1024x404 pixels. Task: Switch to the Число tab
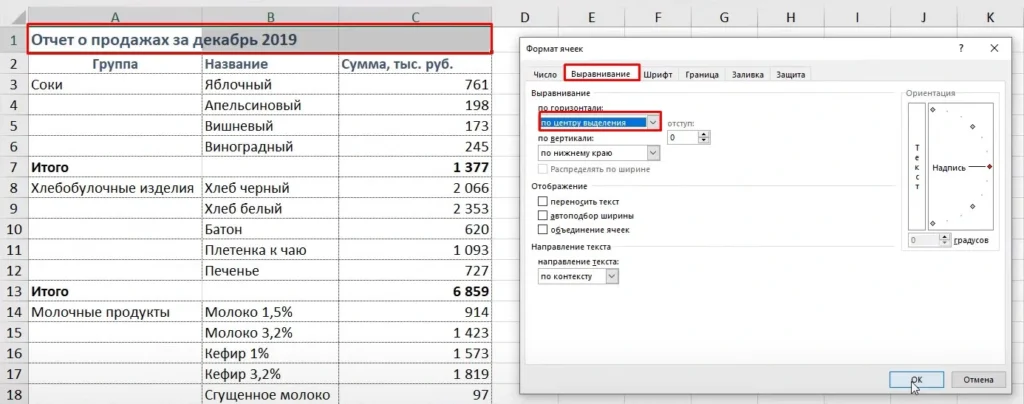point(545,74)
